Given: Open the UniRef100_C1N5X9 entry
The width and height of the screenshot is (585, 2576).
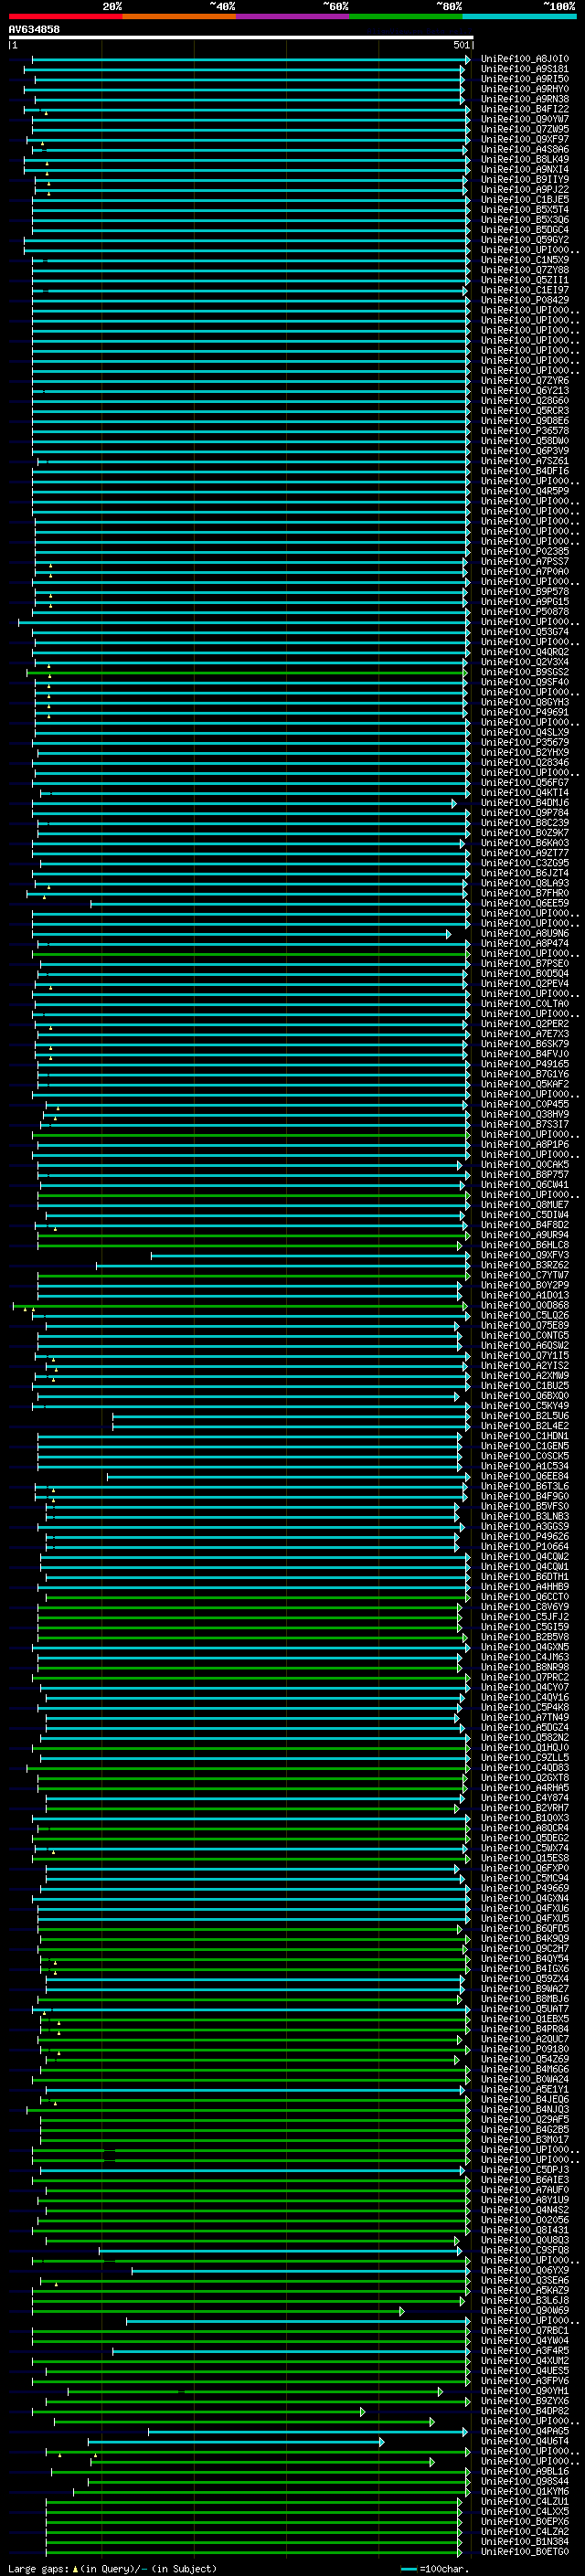Looking at the screenshot, I should (x=525, y=260).
